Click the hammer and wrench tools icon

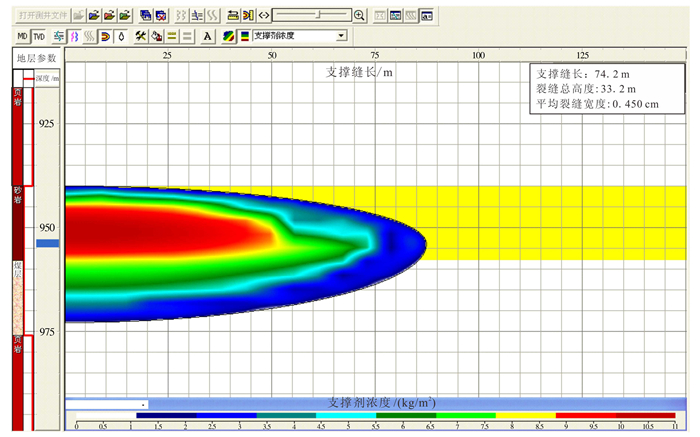pos(141,36)
